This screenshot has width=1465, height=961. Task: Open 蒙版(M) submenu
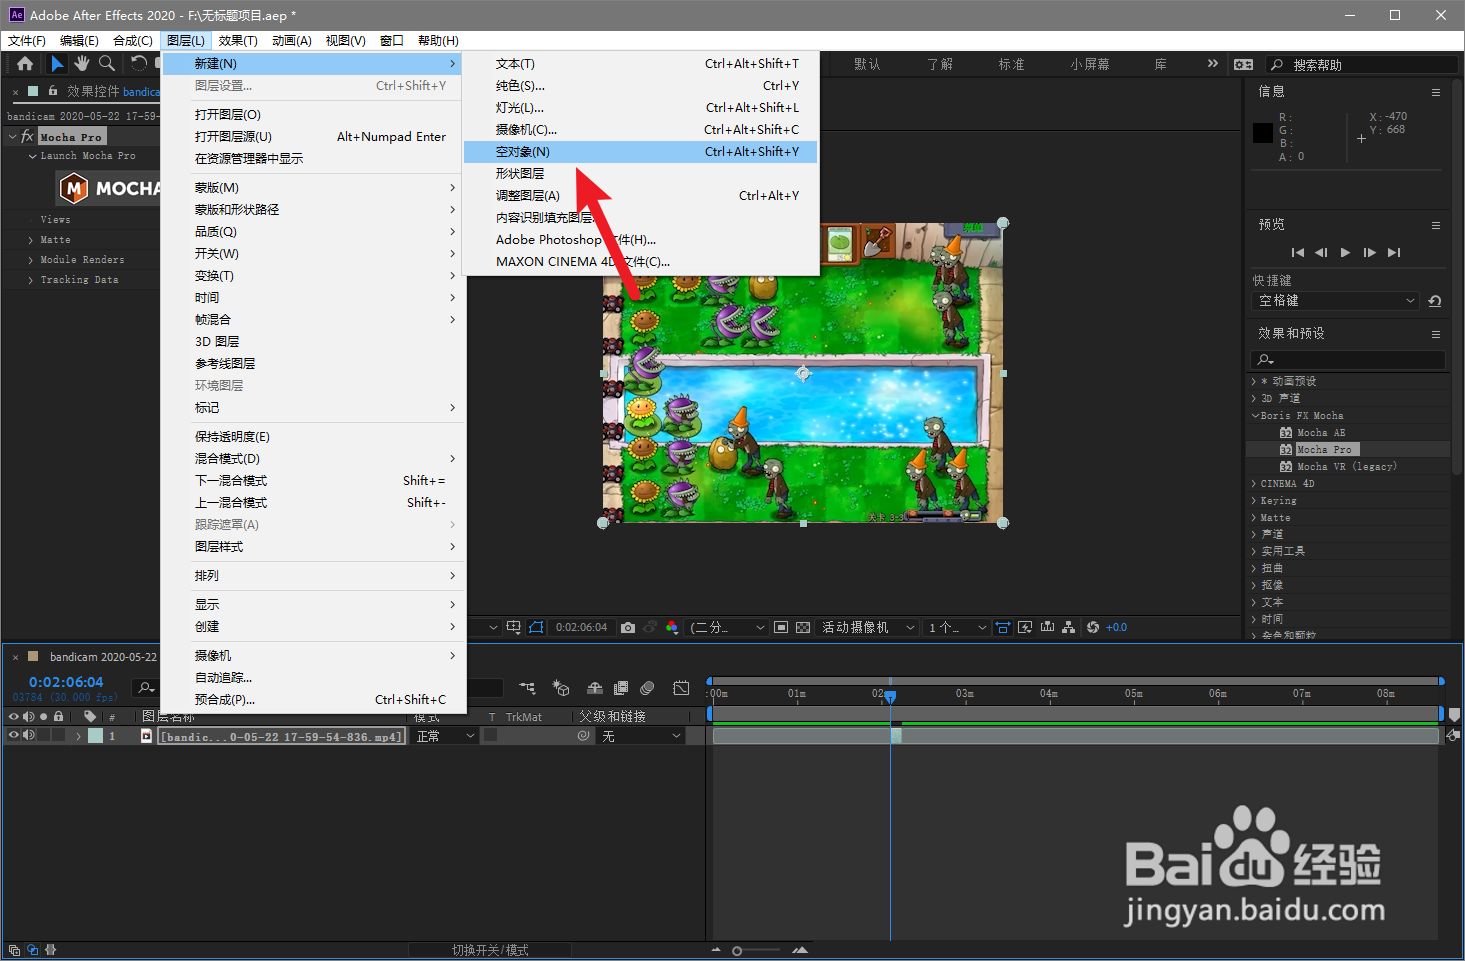coord(314,188)
